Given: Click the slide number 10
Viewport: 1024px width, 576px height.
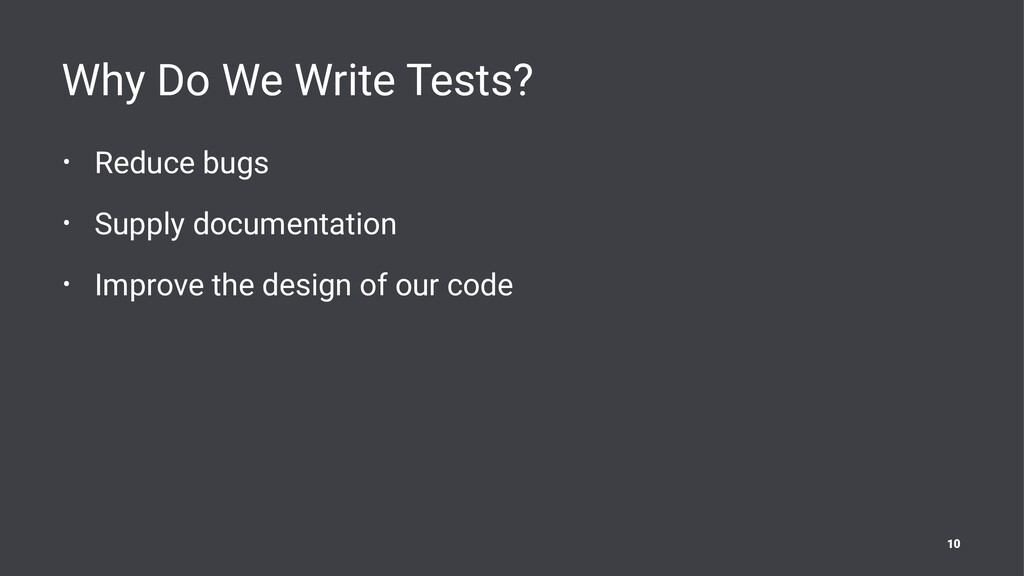Looking at the screenshot, I should click(x=953, y=543).
